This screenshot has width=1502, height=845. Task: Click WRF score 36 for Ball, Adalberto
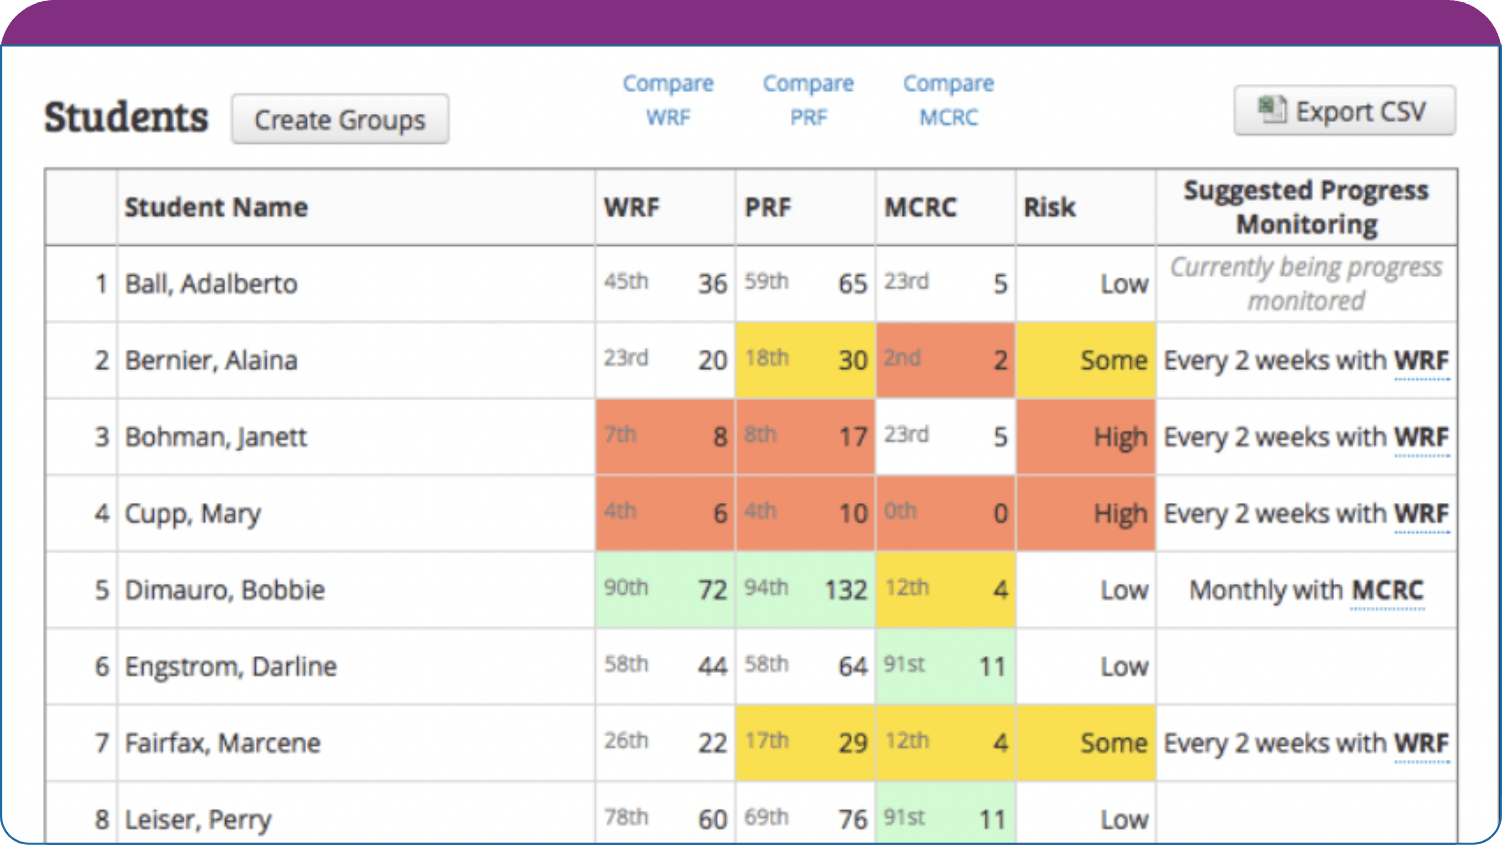coord(712,284)
